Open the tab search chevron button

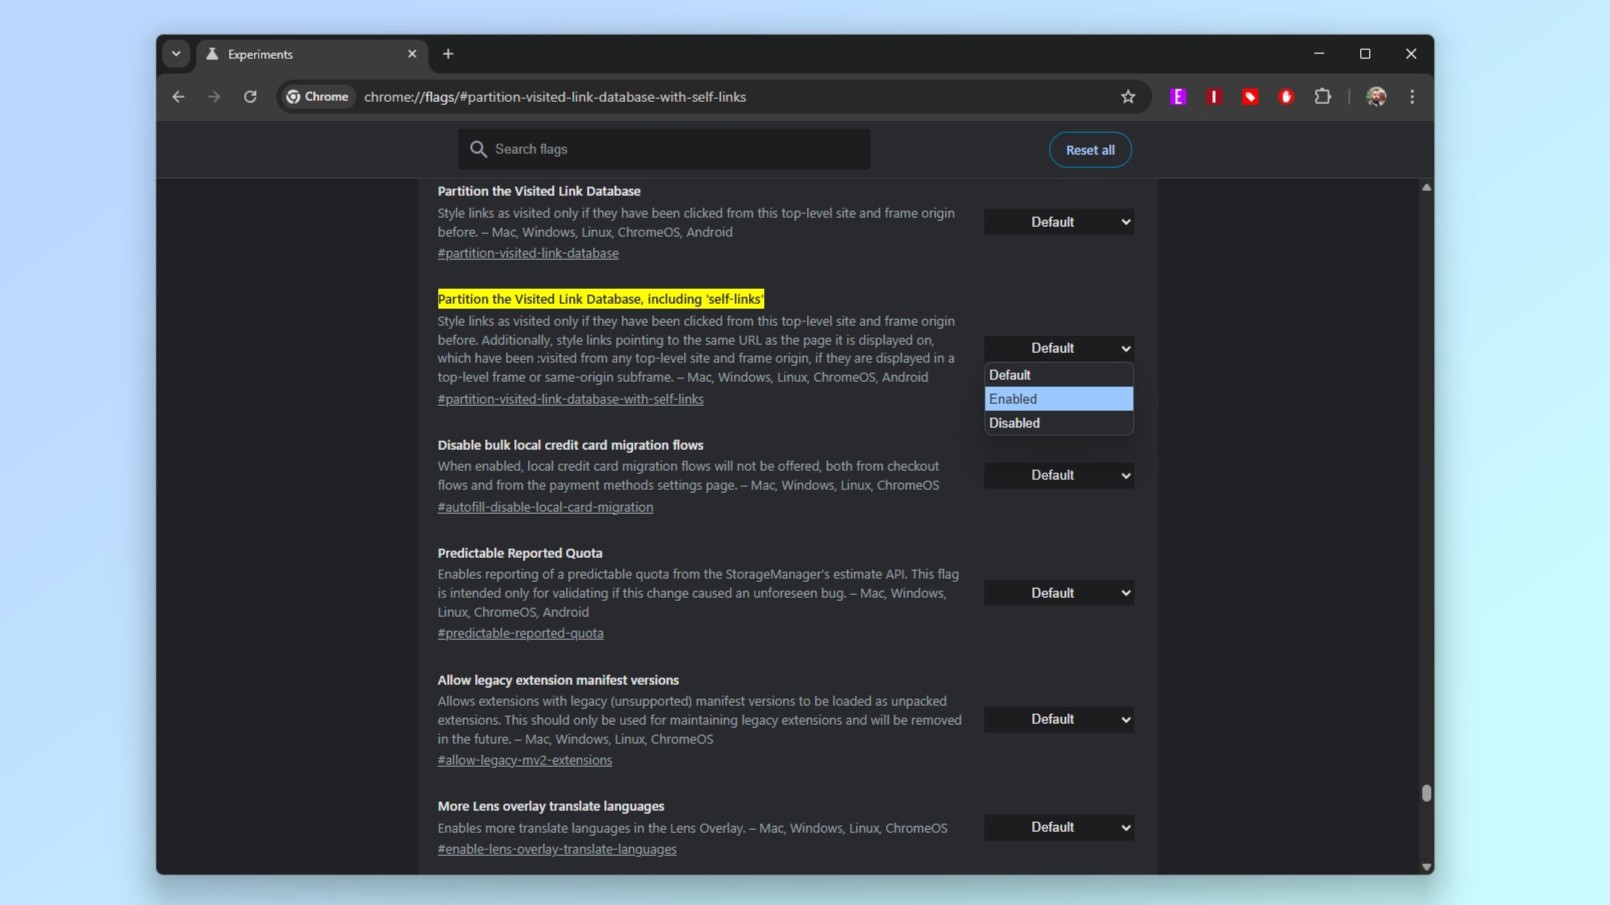pos(176,54)
